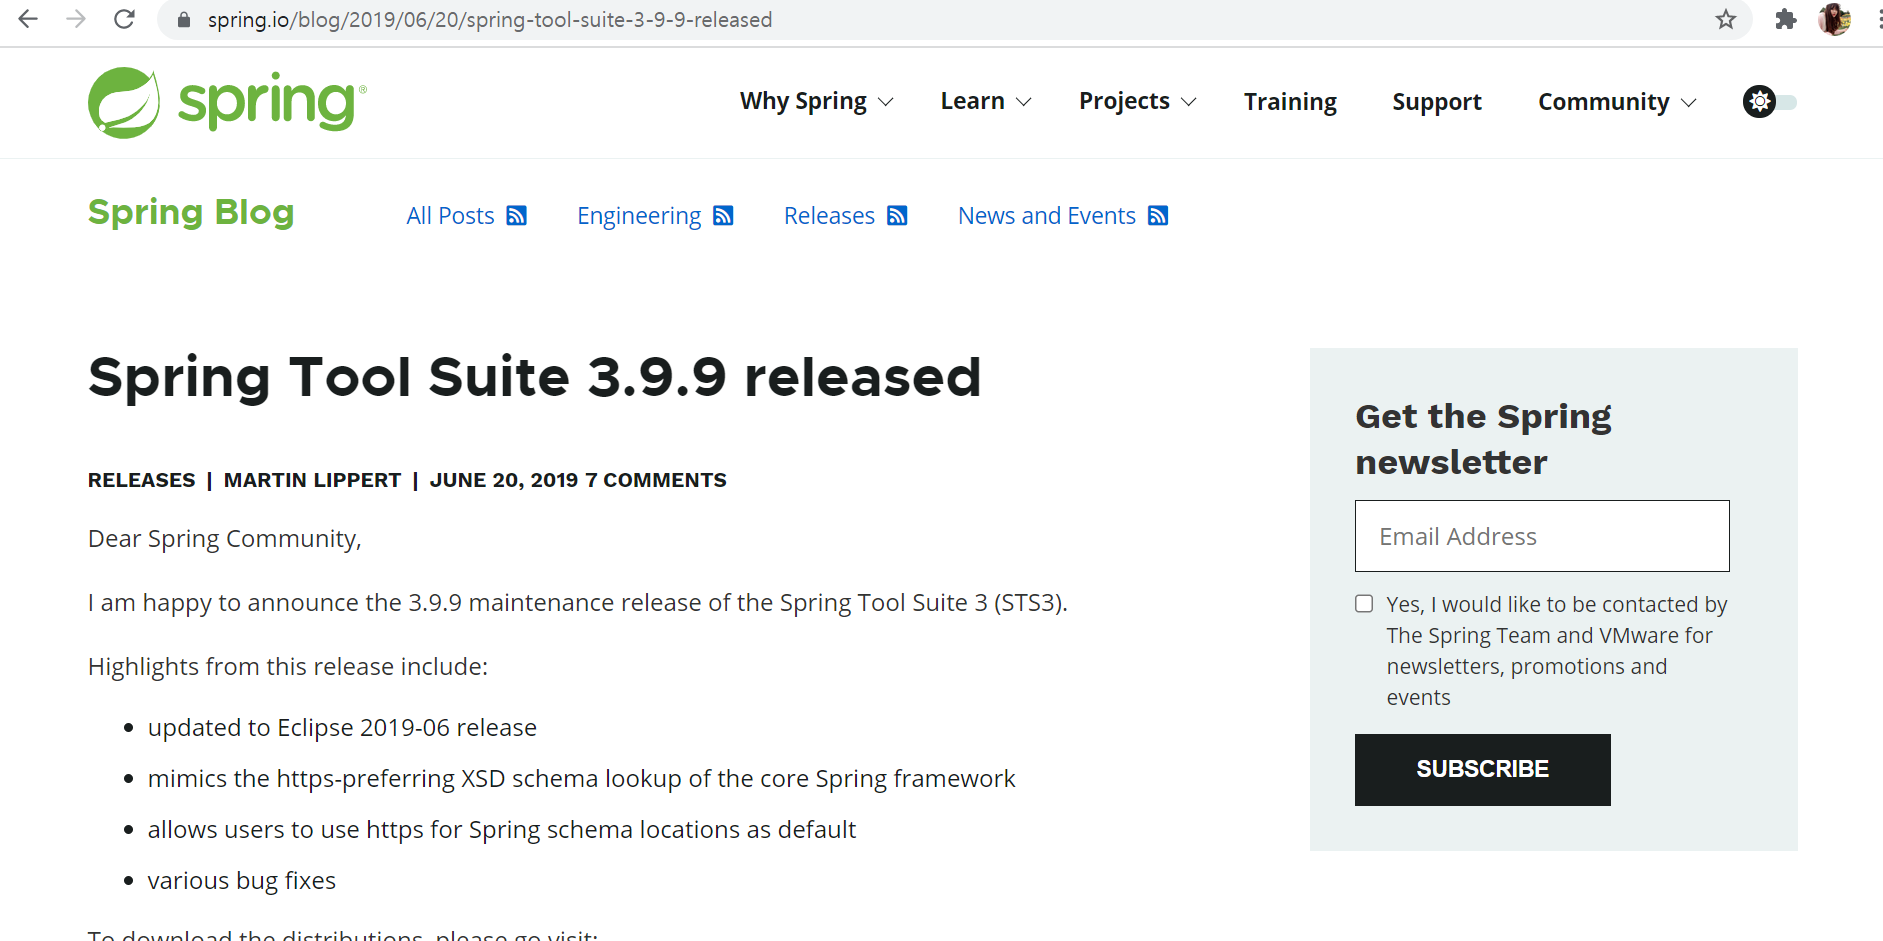The image size is (1883, 941).
Task: Click the 'updated to Eclipse 2019-06 release' bullet
Action: click(x=342, y=728)
